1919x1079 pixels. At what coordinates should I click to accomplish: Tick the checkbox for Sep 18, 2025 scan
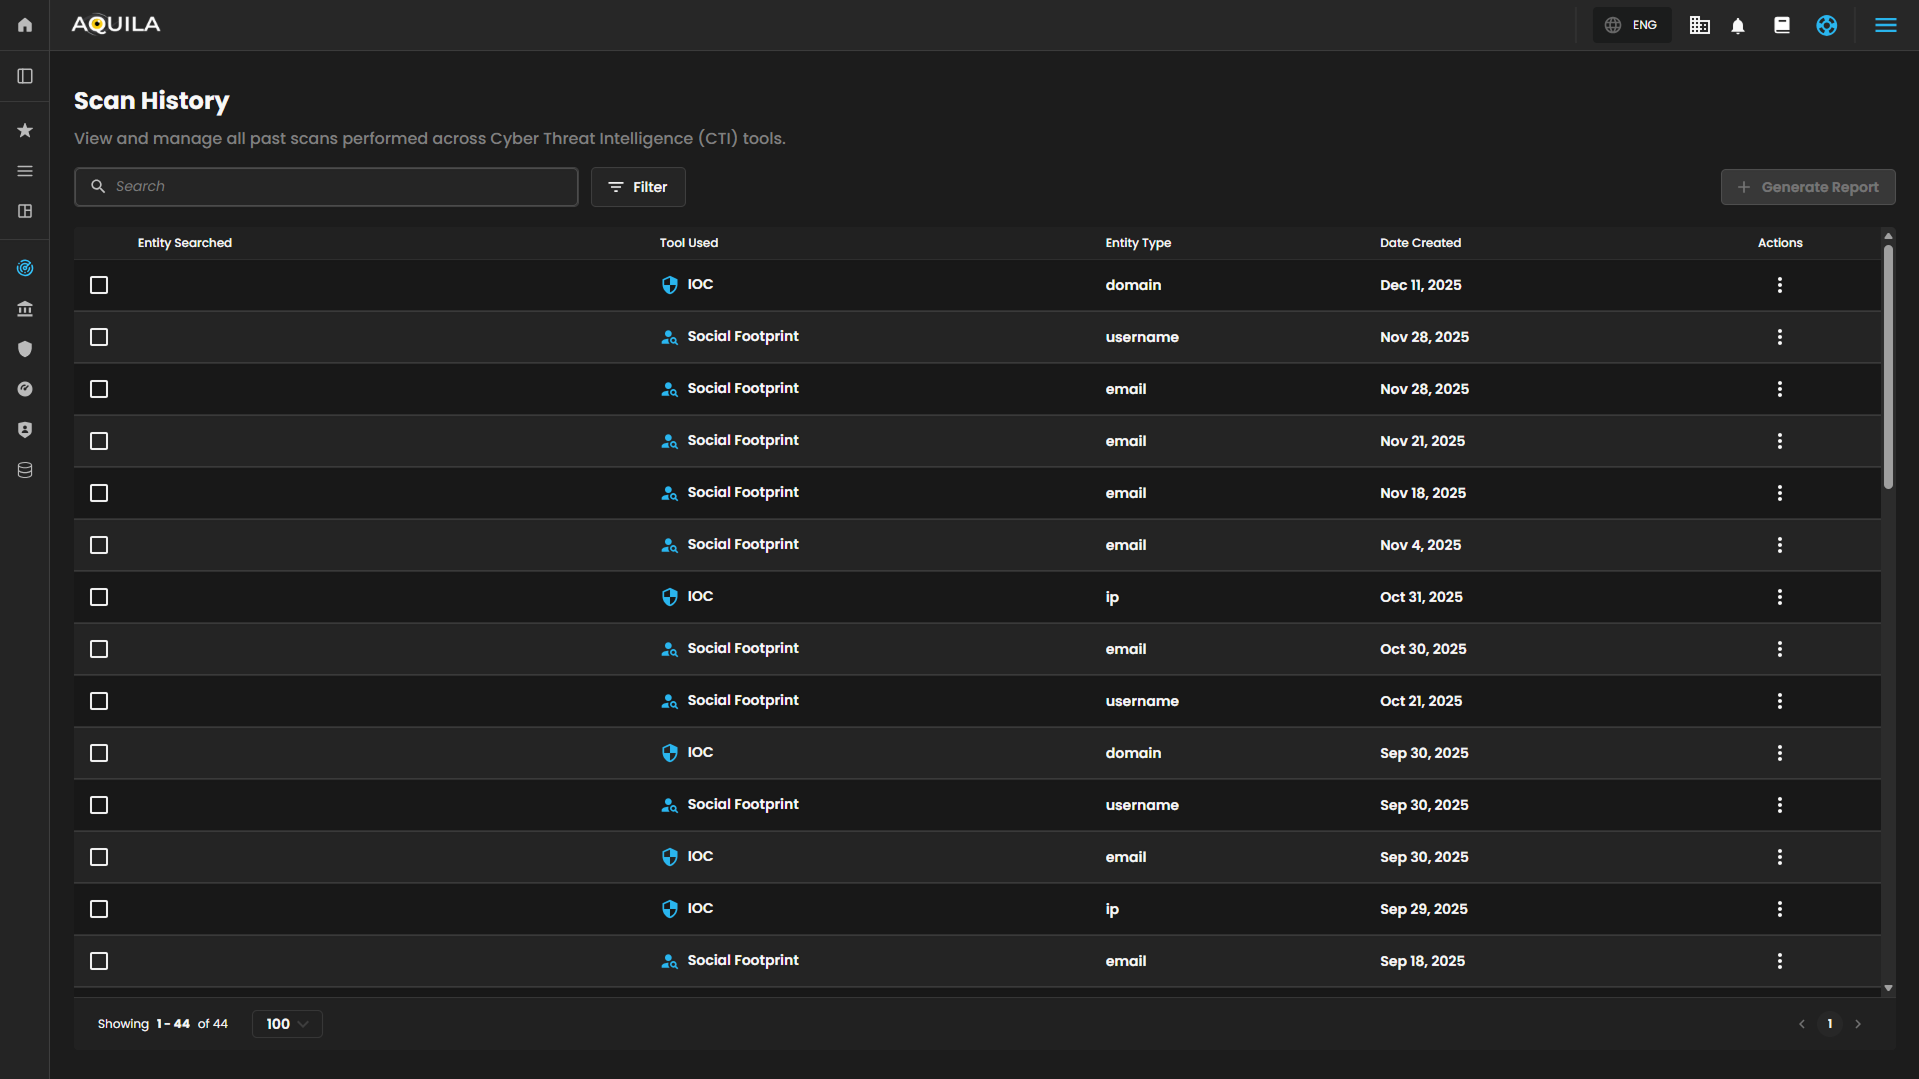pos(99,961)
